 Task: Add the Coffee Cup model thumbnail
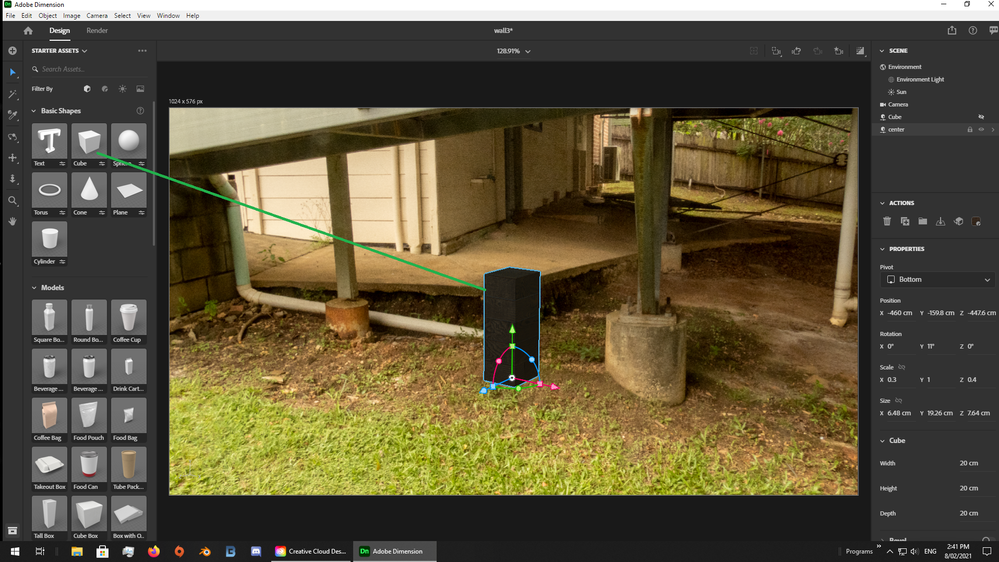pyautogui.click(x=128, y=317)
